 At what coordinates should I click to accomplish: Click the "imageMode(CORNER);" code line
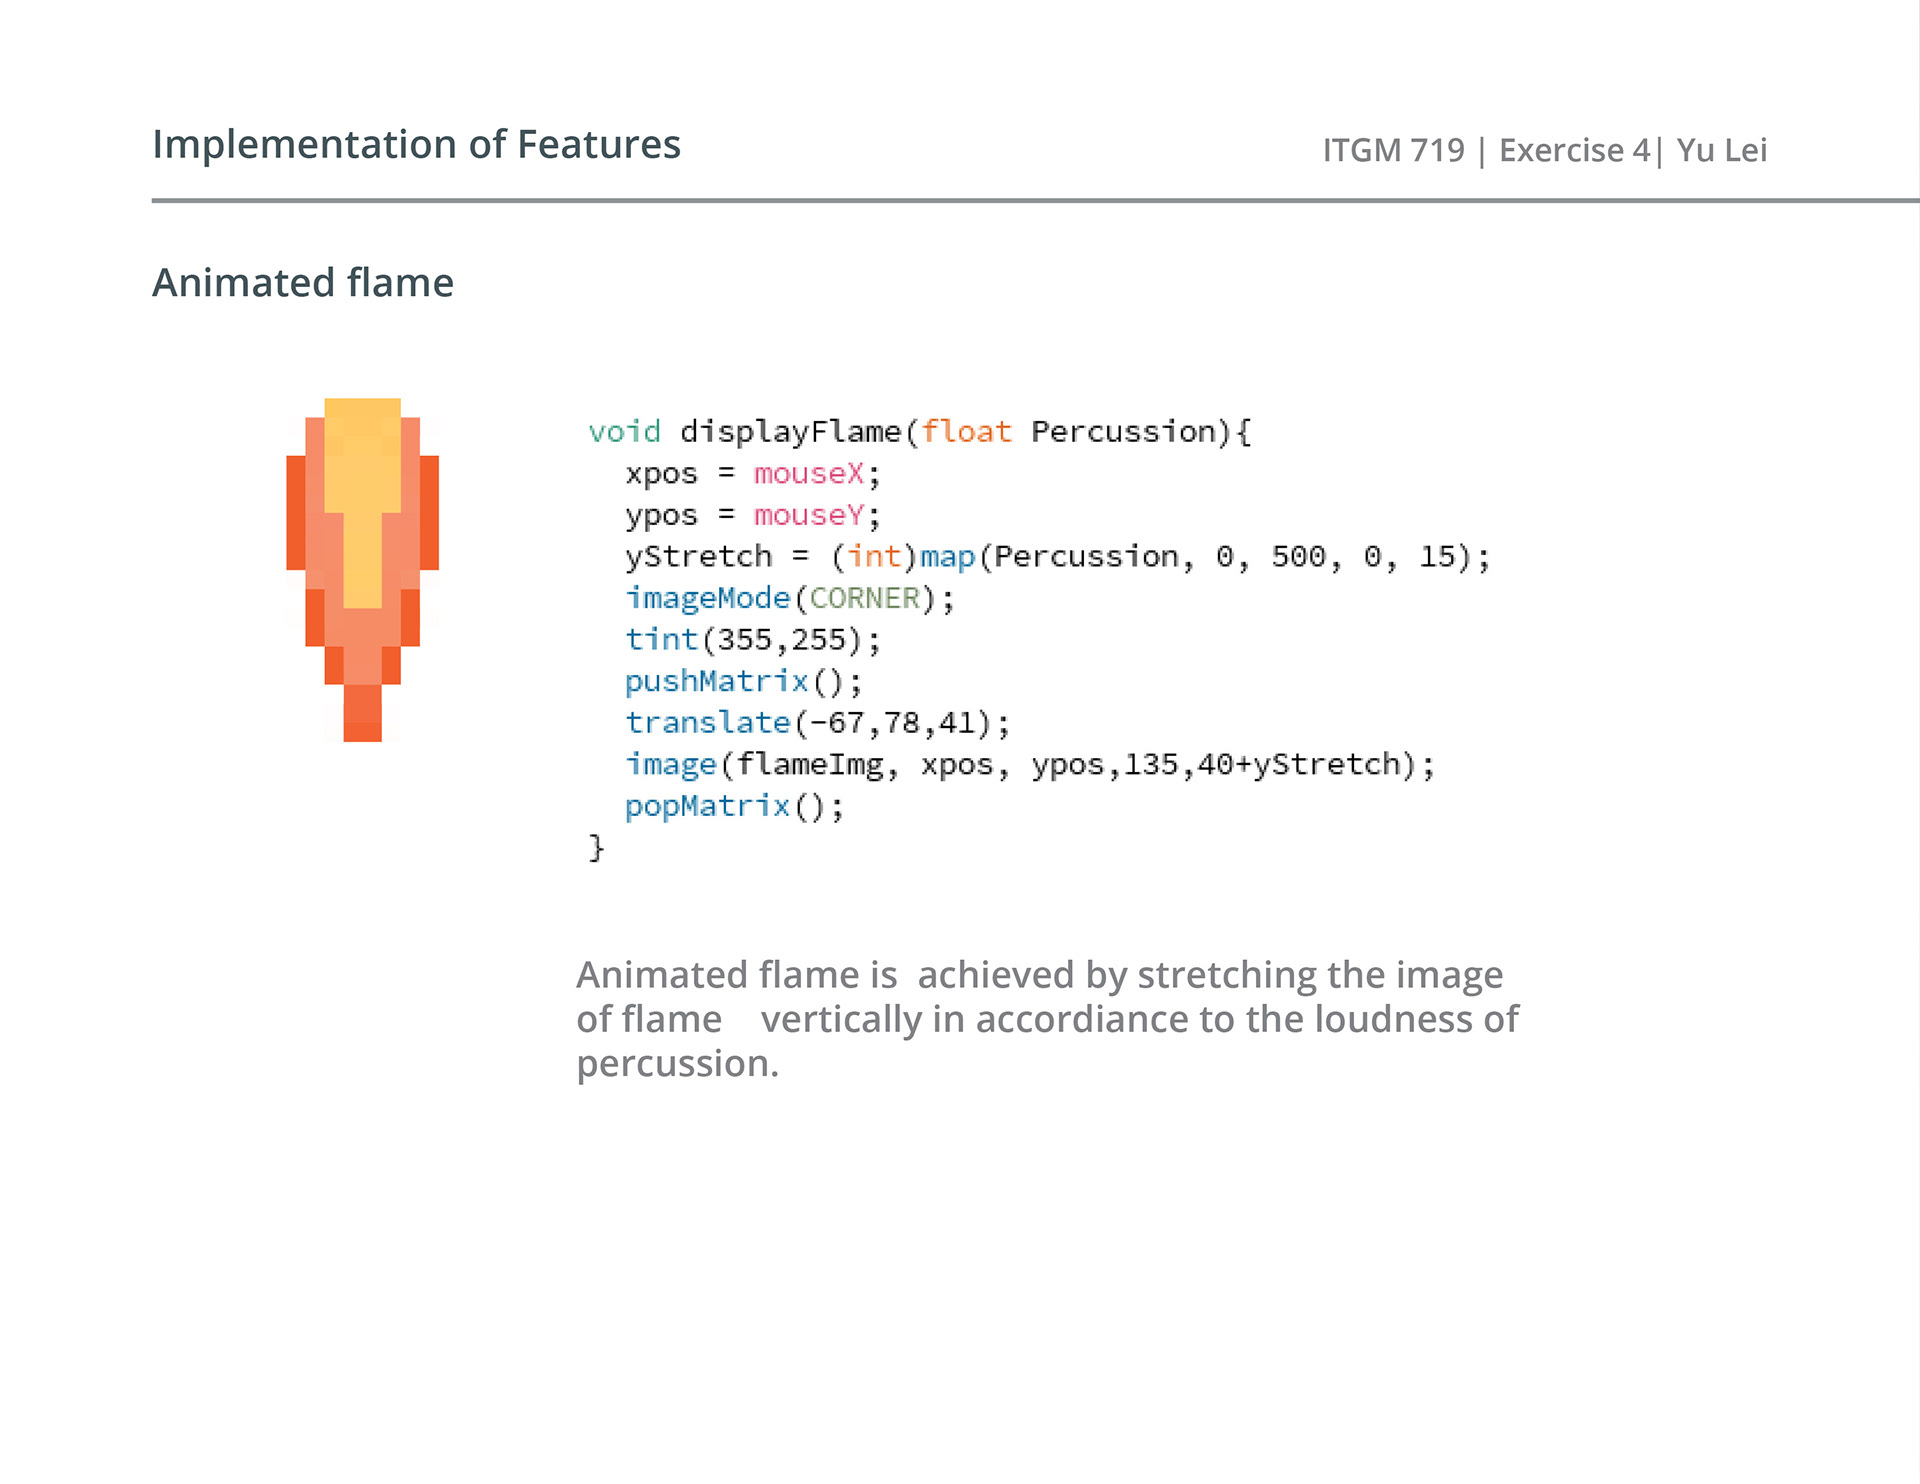[789, 599]
